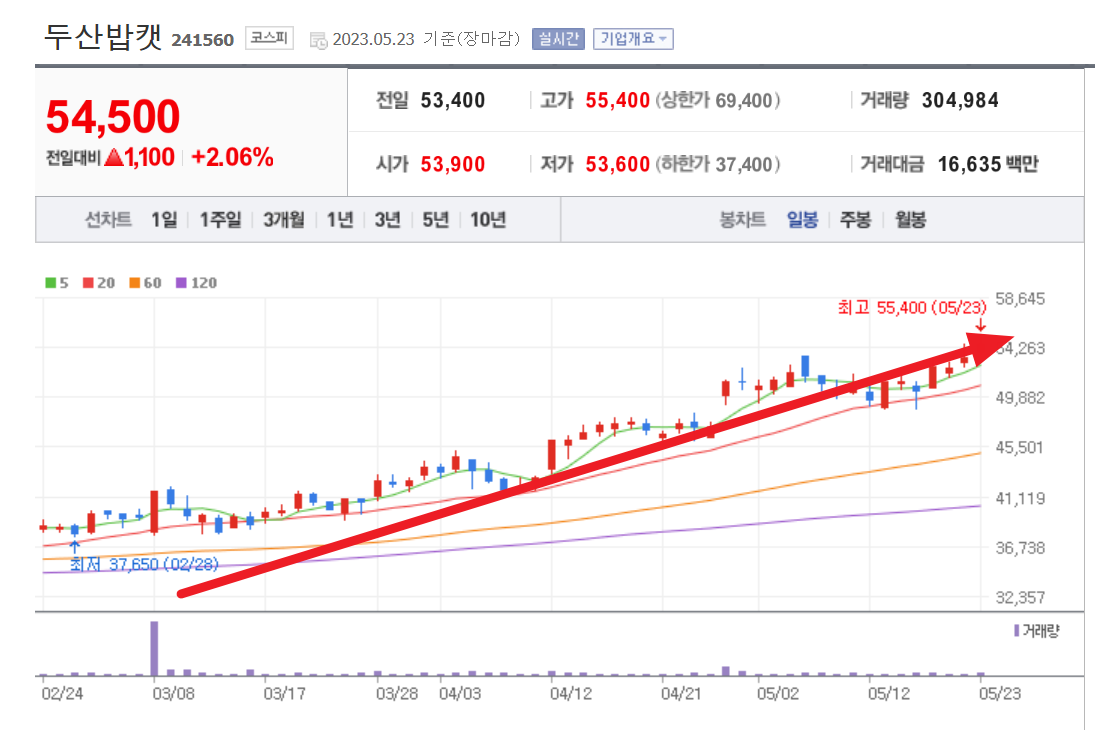Select the 5년 line chart tab
Image resolution: width=1095 pixels, height=730 pixels.
436,220
